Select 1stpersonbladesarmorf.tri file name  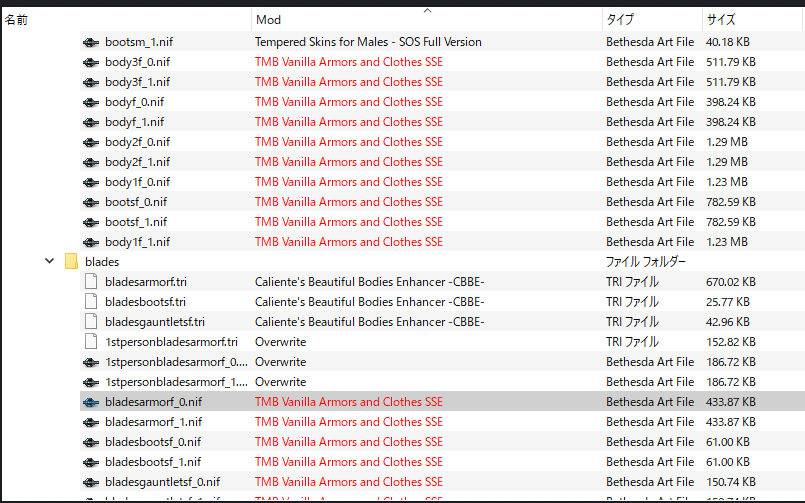coord(171,342)
